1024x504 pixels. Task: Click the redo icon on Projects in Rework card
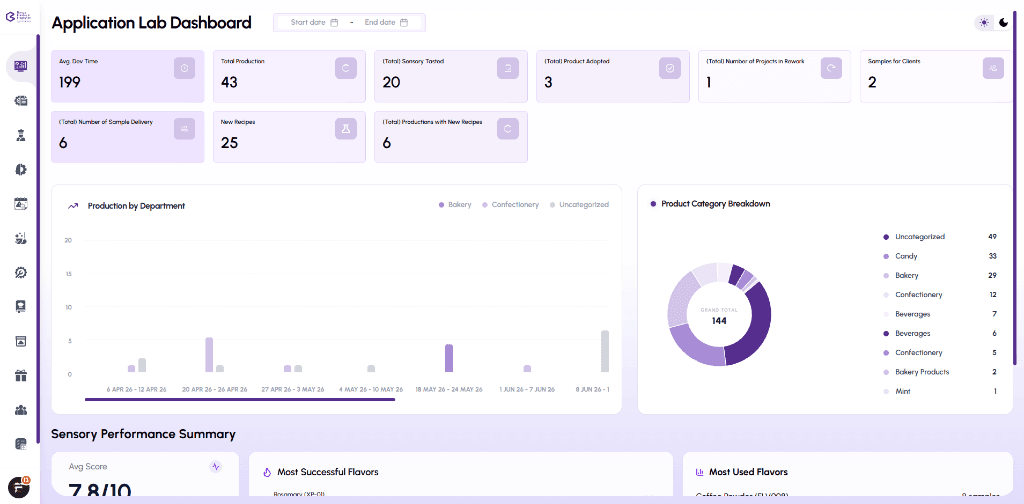coord(831,68)
